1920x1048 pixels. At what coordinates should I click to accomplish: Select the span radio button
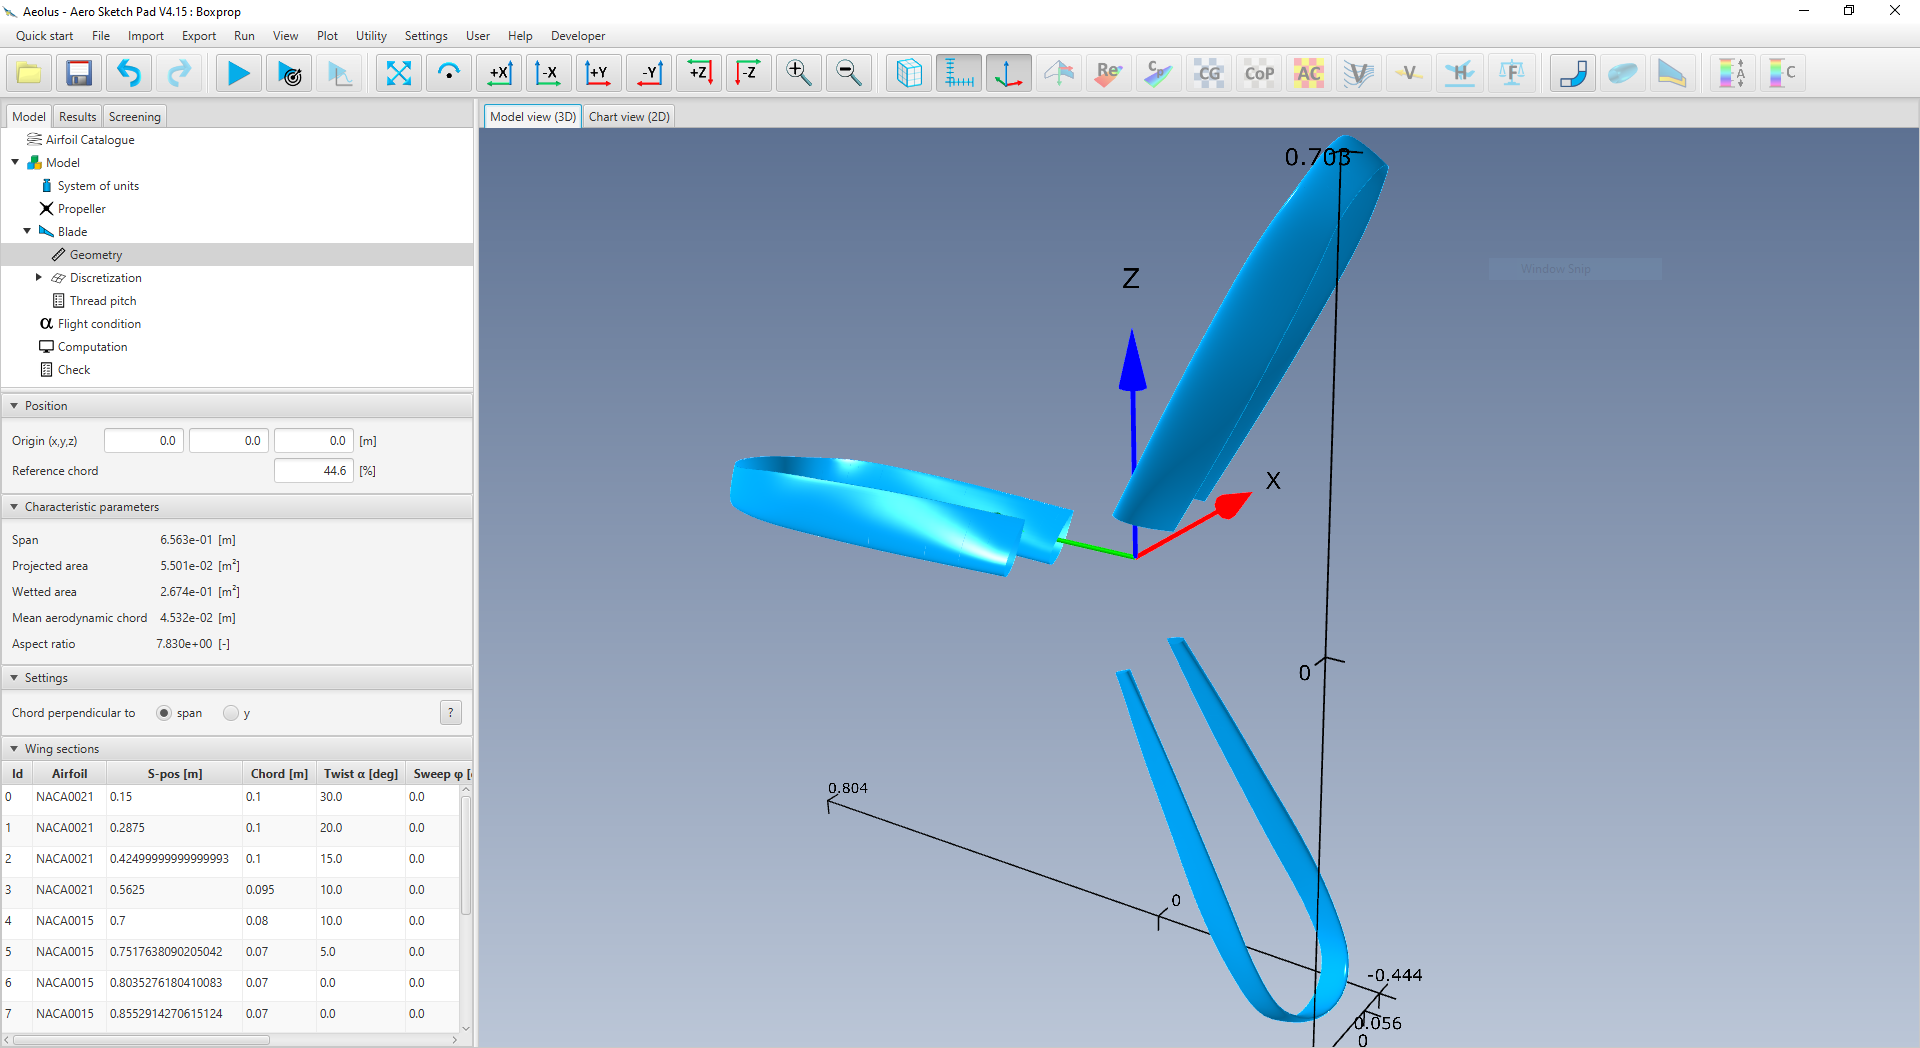164,713
